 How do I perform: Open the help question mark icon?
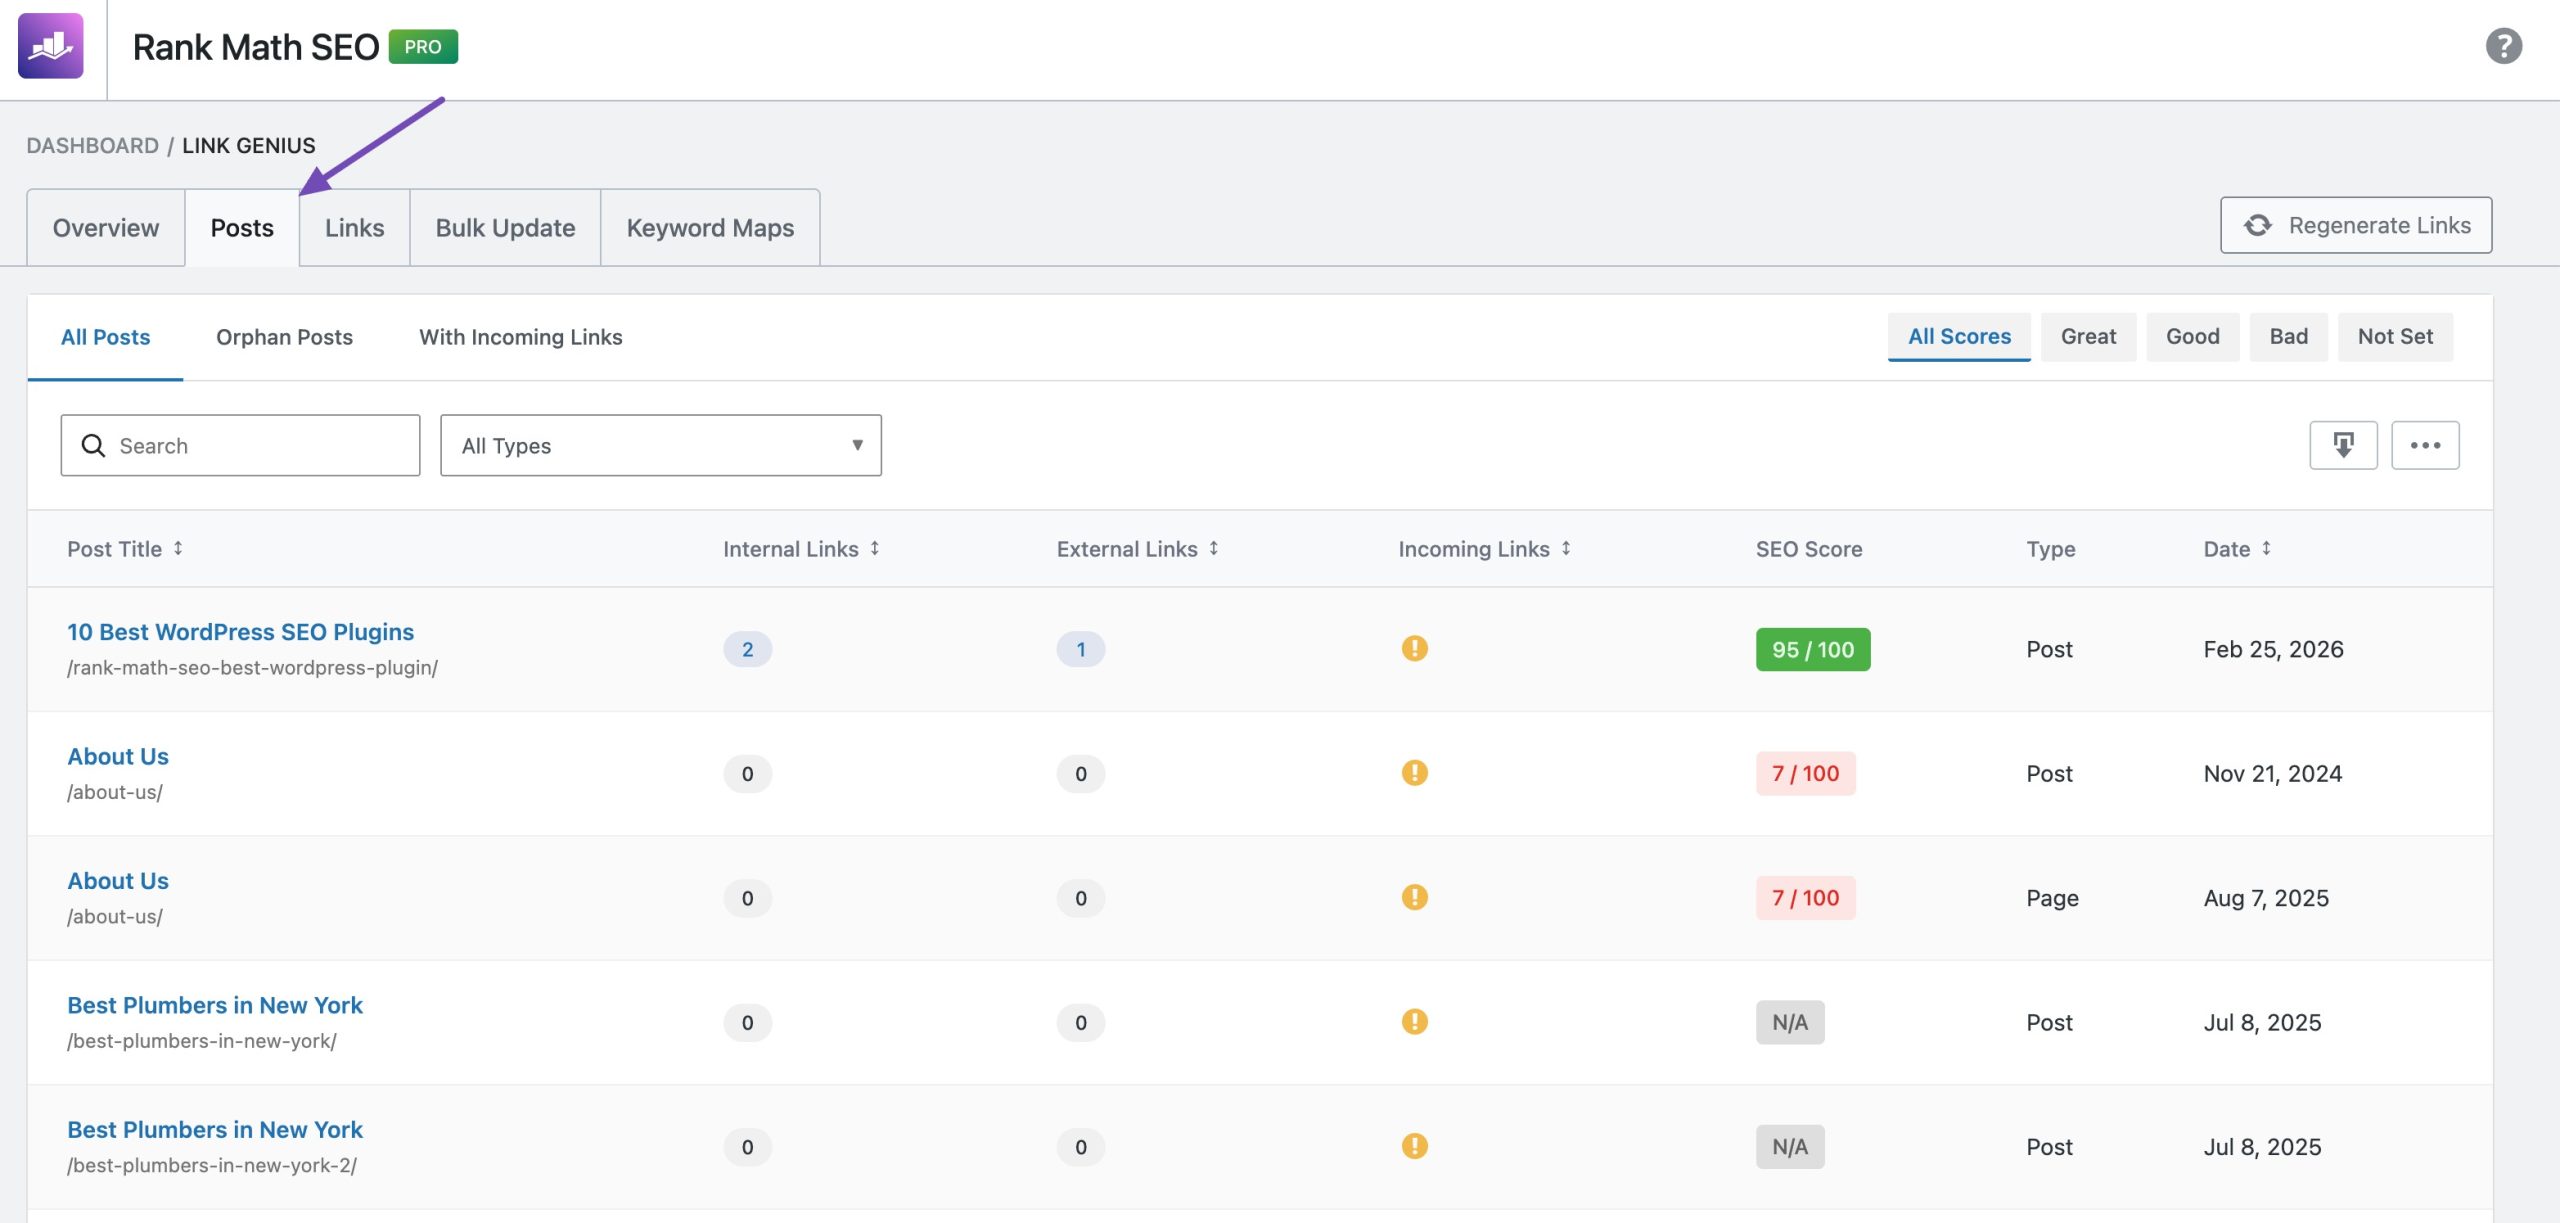[x=2503, y=44]
